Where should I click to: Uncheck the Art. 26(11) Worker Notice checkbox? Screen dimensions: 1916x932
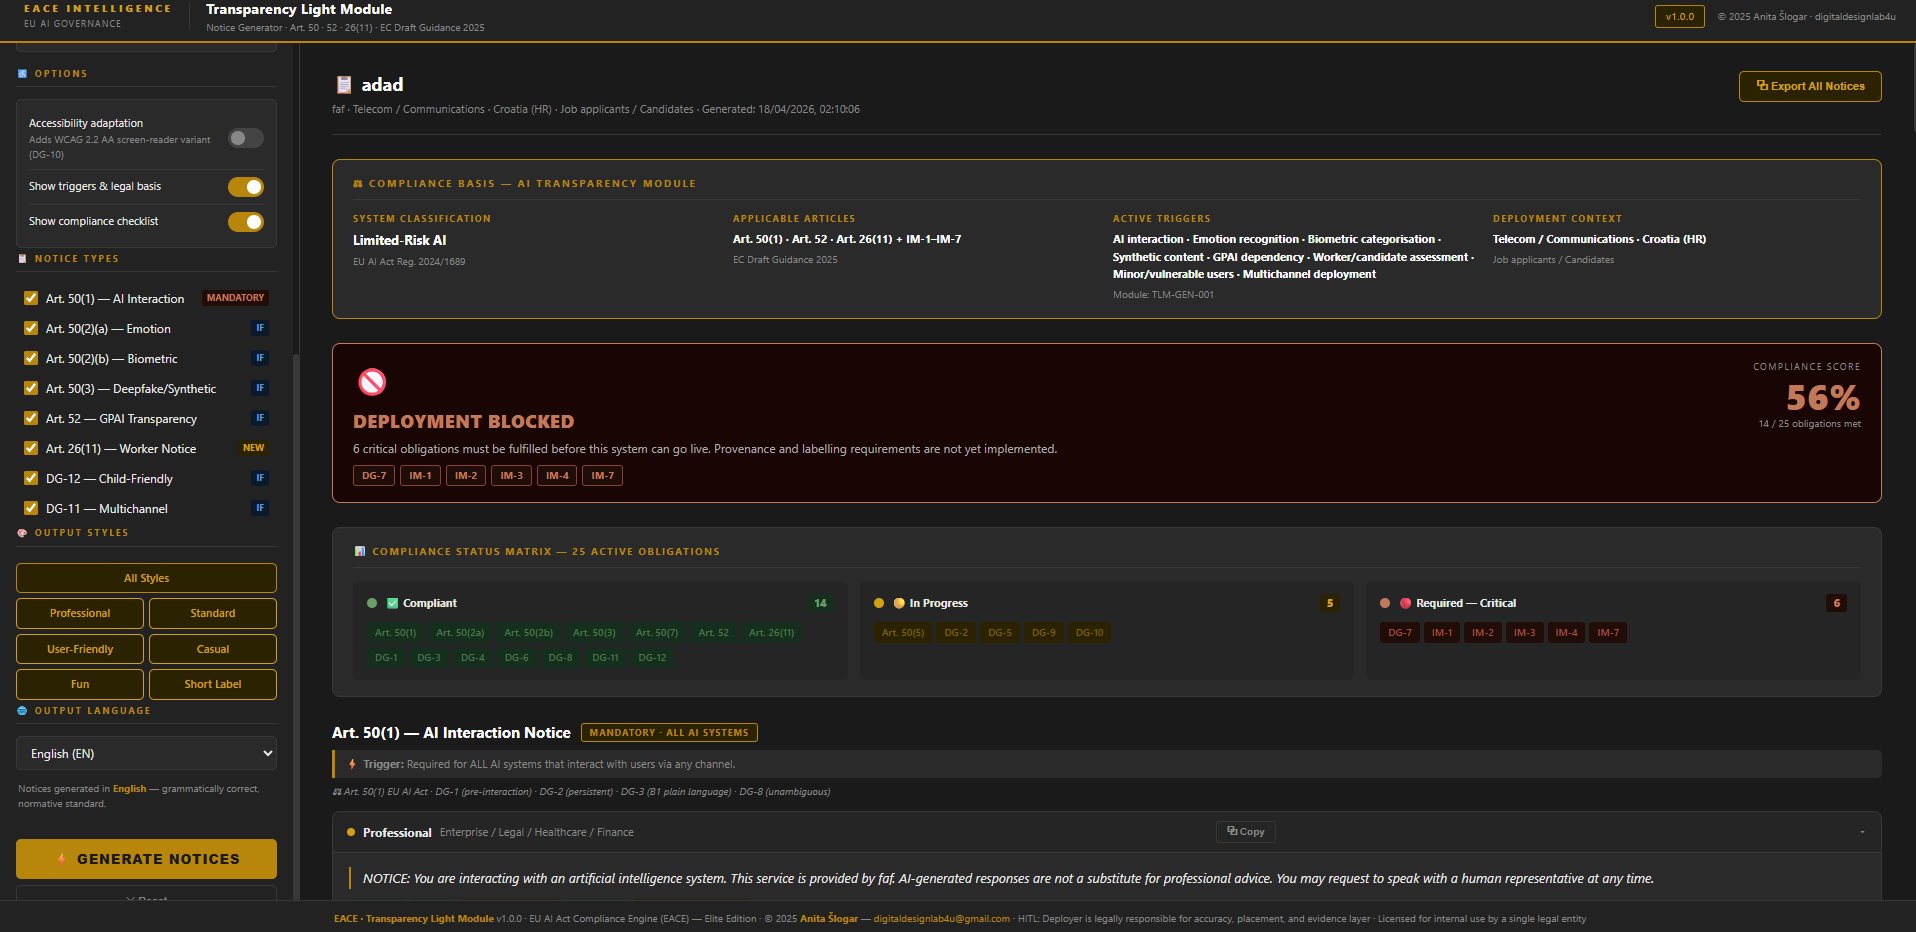(x=31, y=448)
